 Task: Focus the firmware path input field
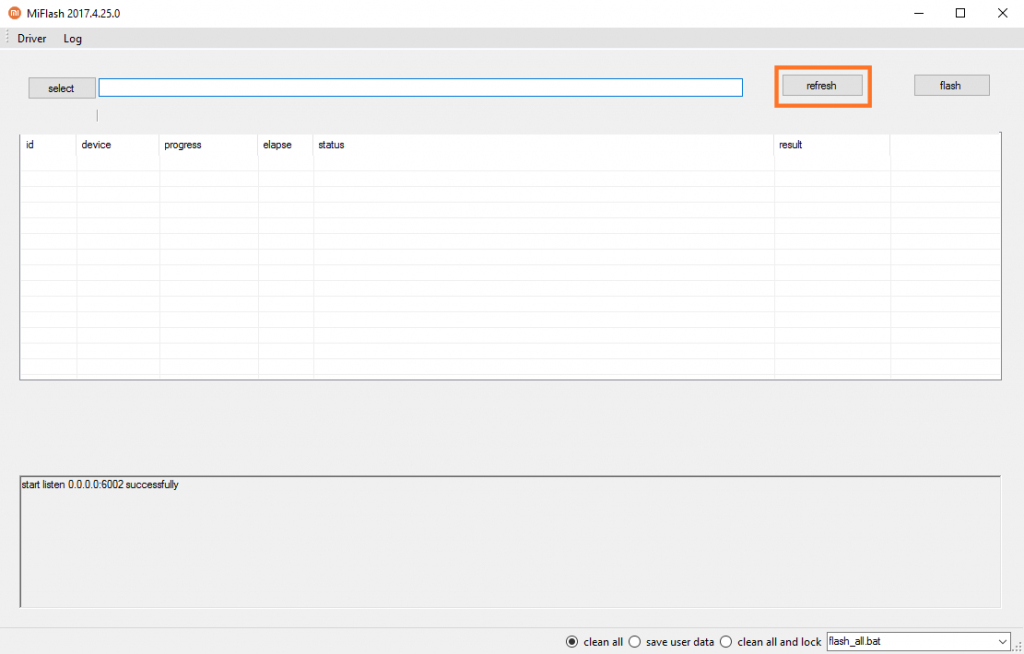[x=421, y=88]
